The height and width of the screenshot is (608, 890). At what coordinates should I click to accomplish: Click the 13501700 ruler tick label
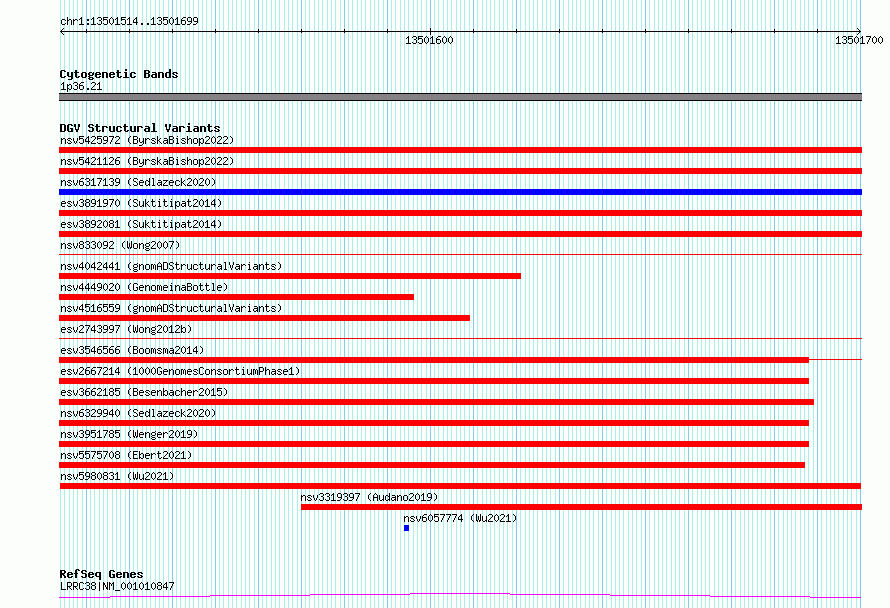pos(859,40)
